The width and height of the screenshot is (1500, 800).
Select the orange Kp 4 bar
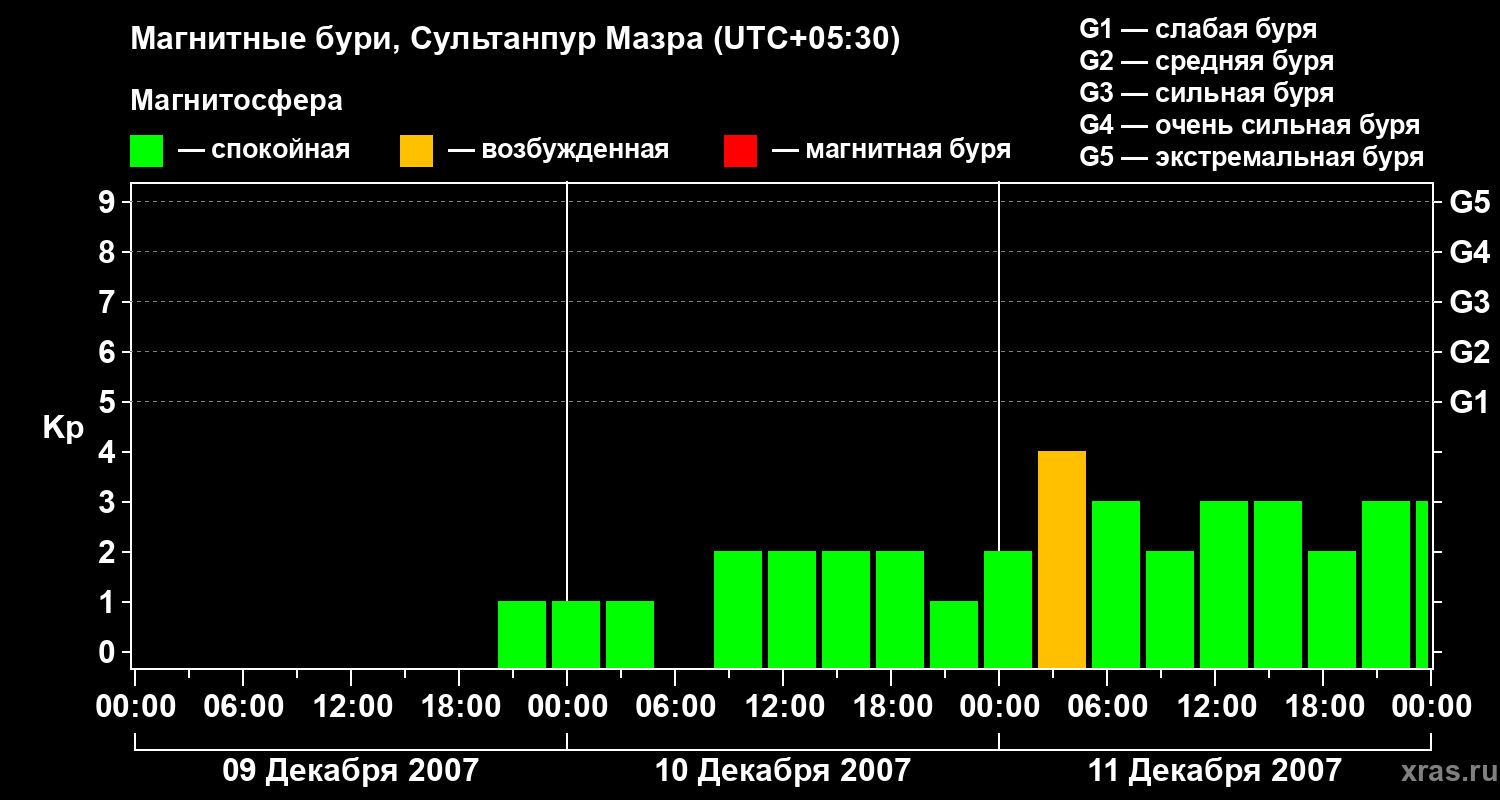[x=1062, y=560]
